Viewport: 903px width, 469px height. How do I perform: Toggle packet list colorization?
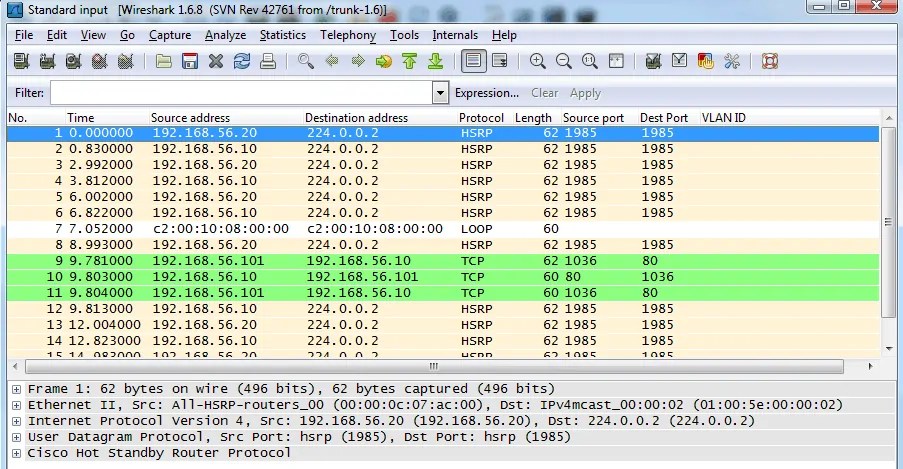[x=473, y=61]
